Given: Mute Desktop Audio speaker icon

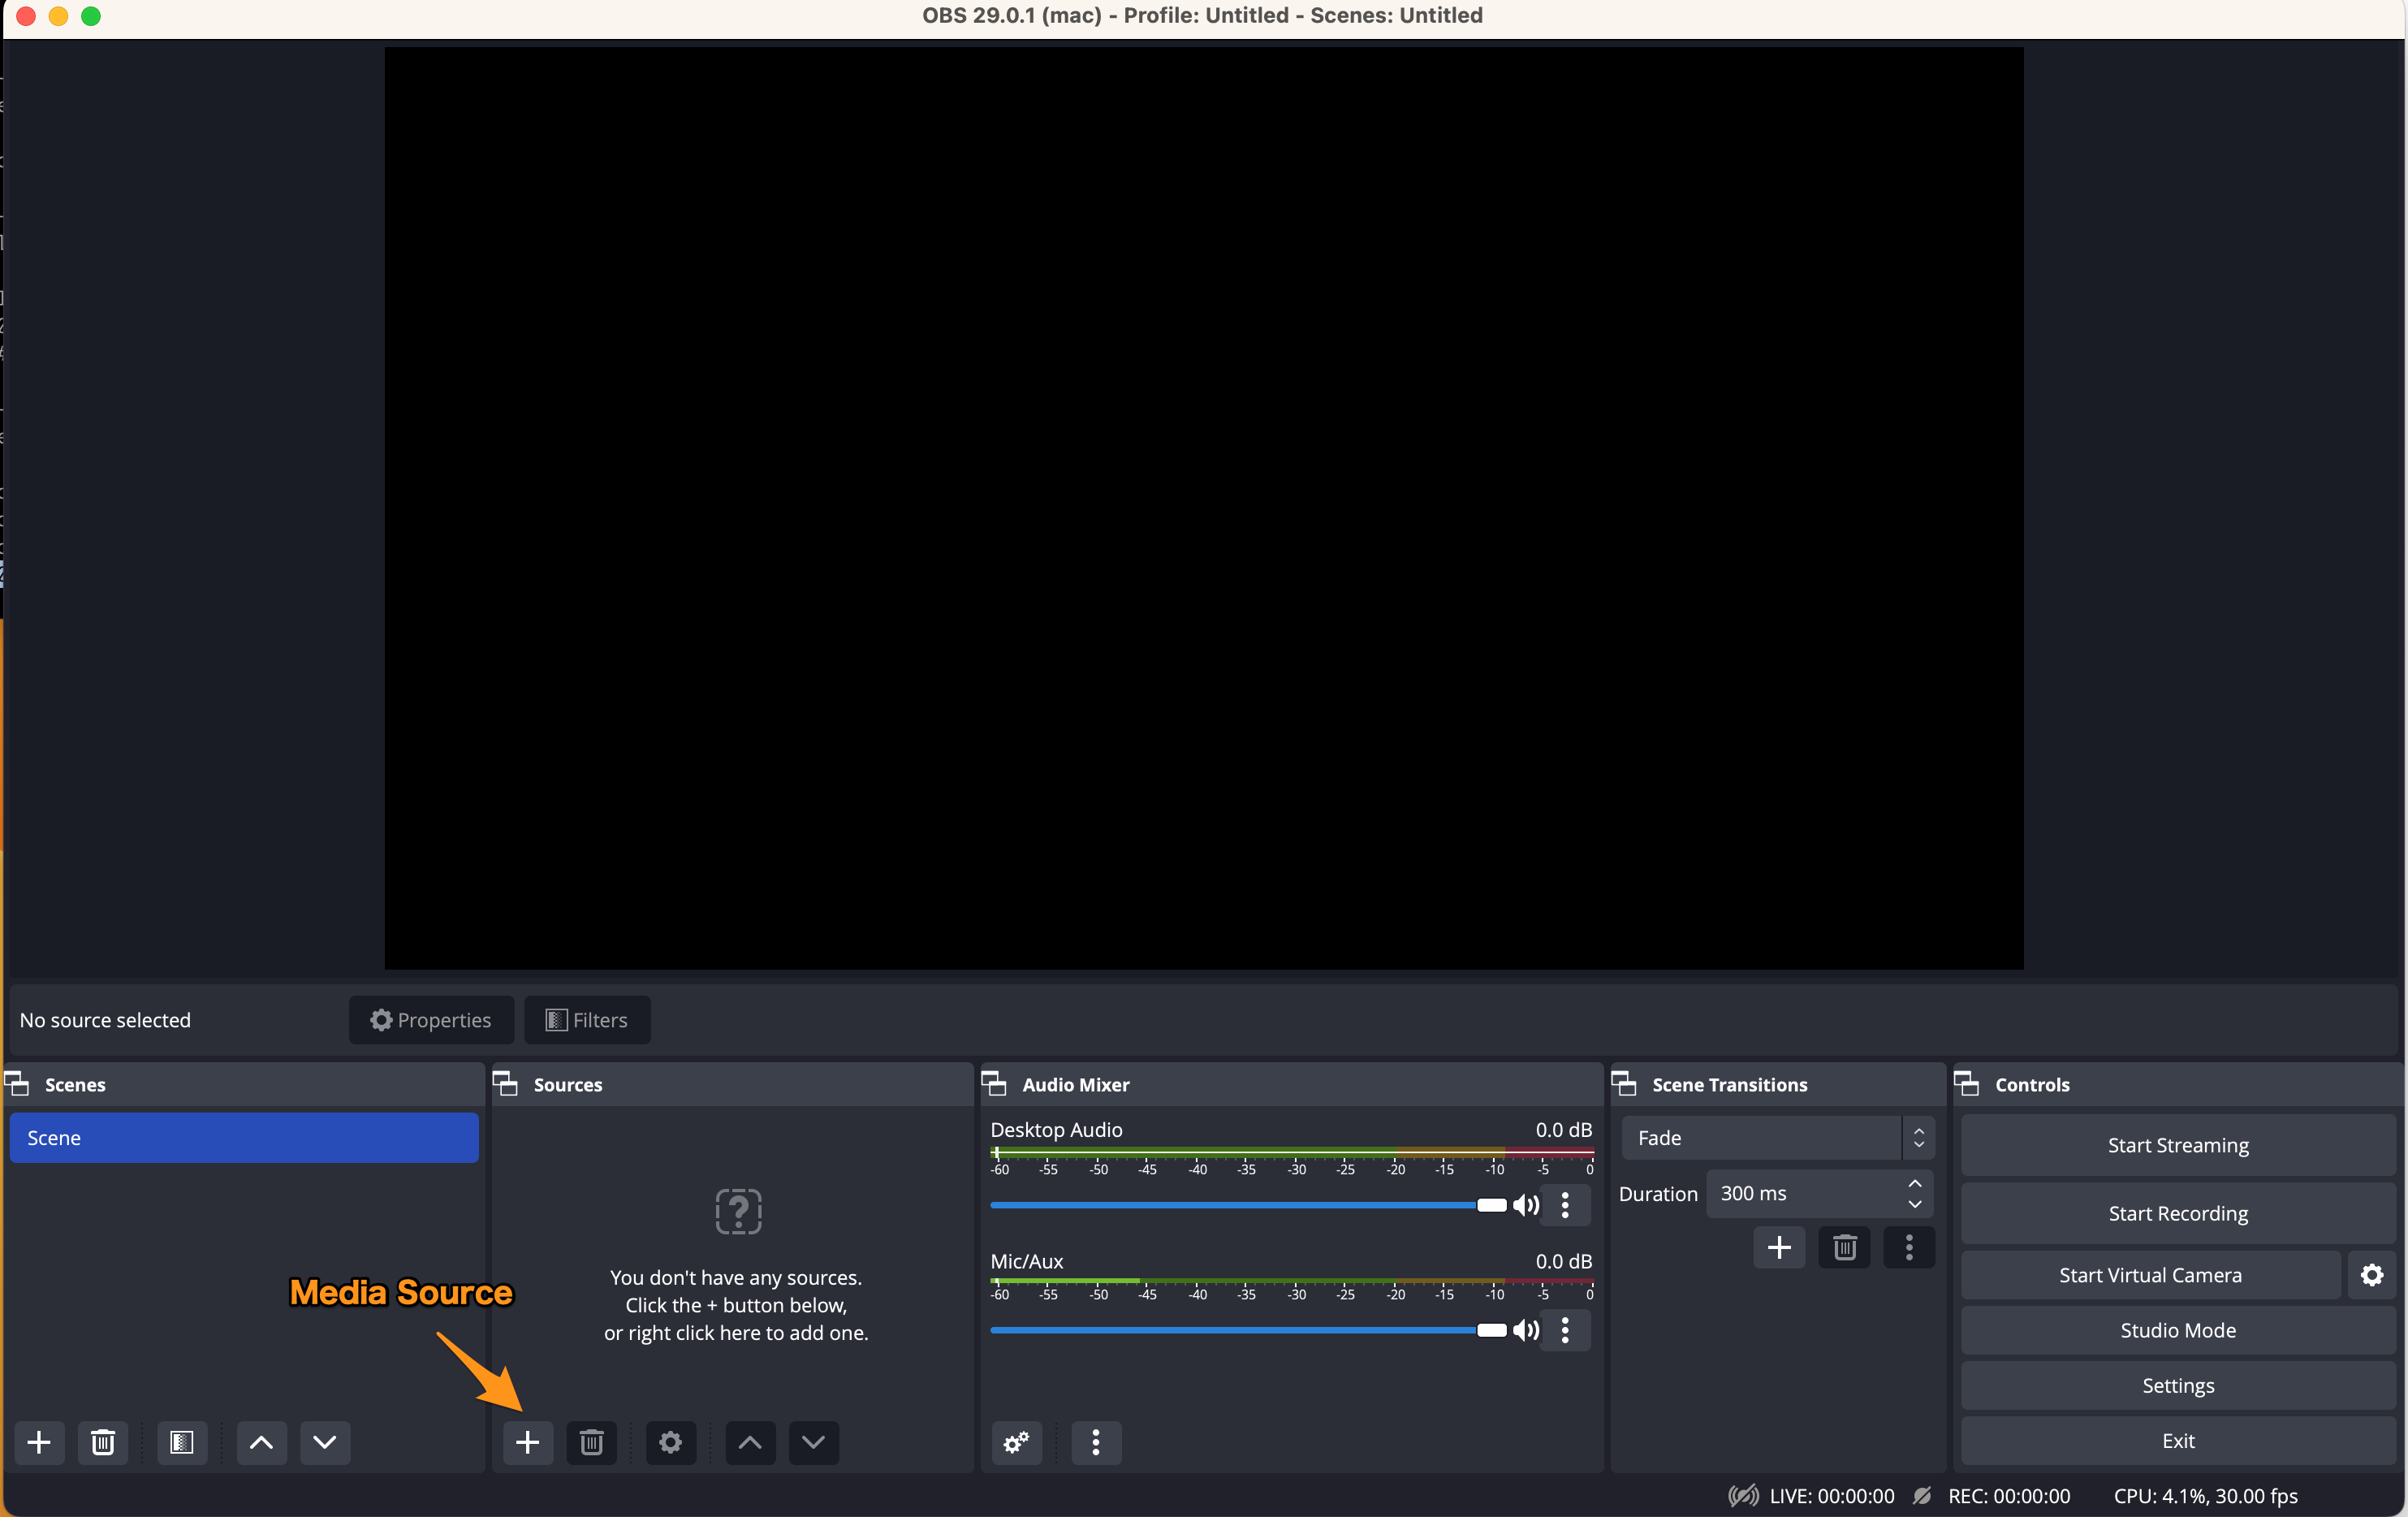Looking at the screenshot, I should coord(1525,1205).
